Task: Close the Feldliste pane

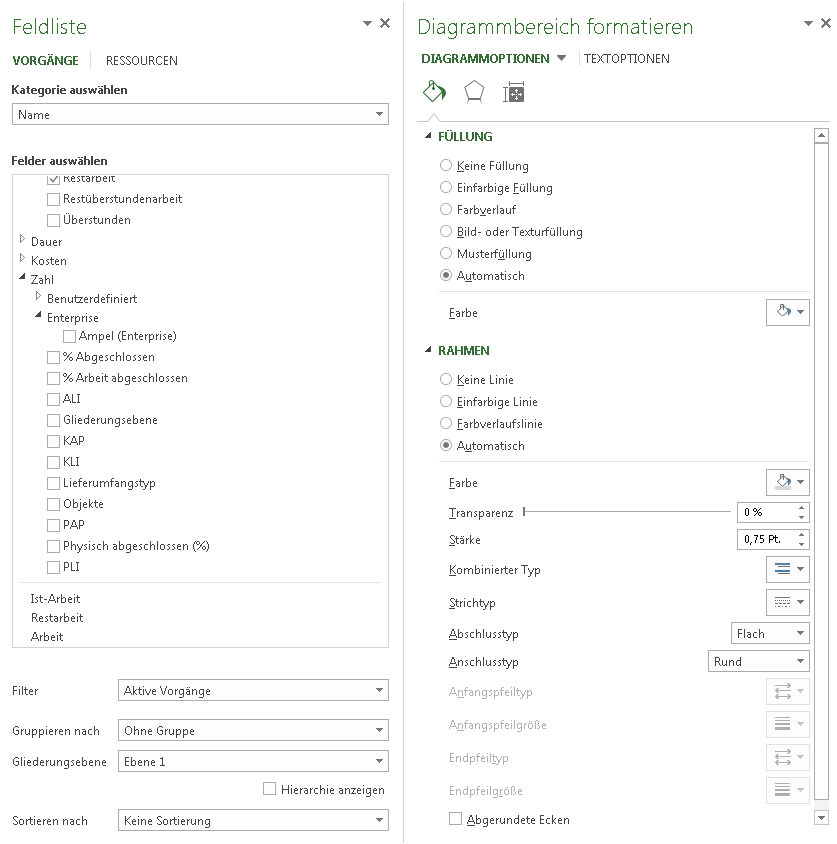Action: (385, 23)
